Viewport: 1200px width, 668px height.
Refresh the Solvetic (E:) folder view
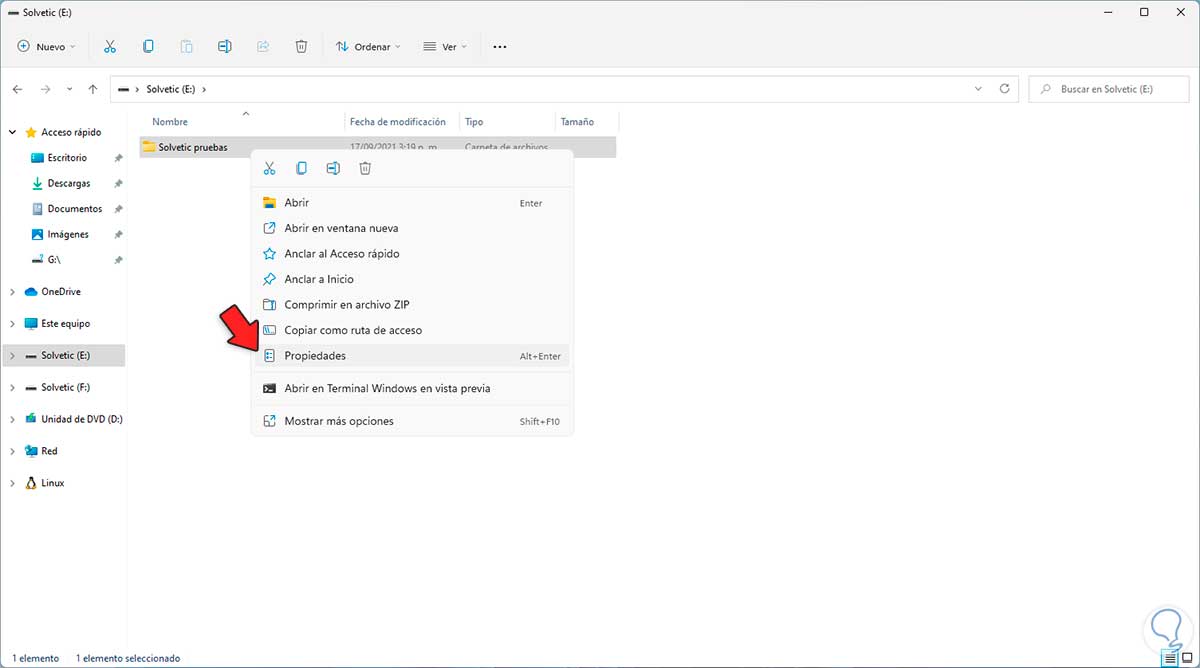tap(1005, 89)
